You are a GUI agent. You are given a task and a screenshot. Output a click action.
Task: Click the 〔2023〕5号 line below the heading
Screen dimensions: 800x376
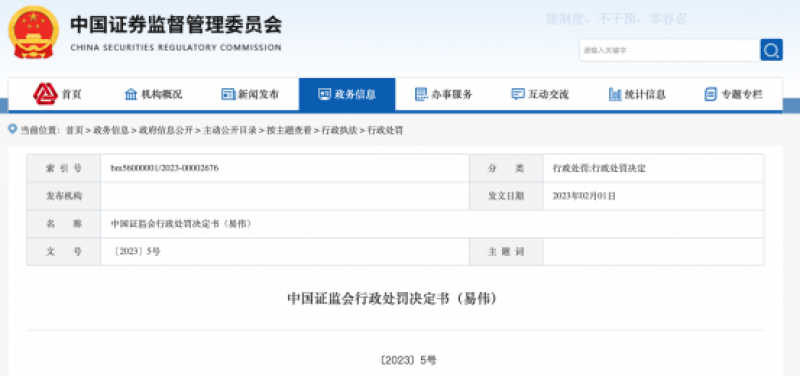pos(408,360)
